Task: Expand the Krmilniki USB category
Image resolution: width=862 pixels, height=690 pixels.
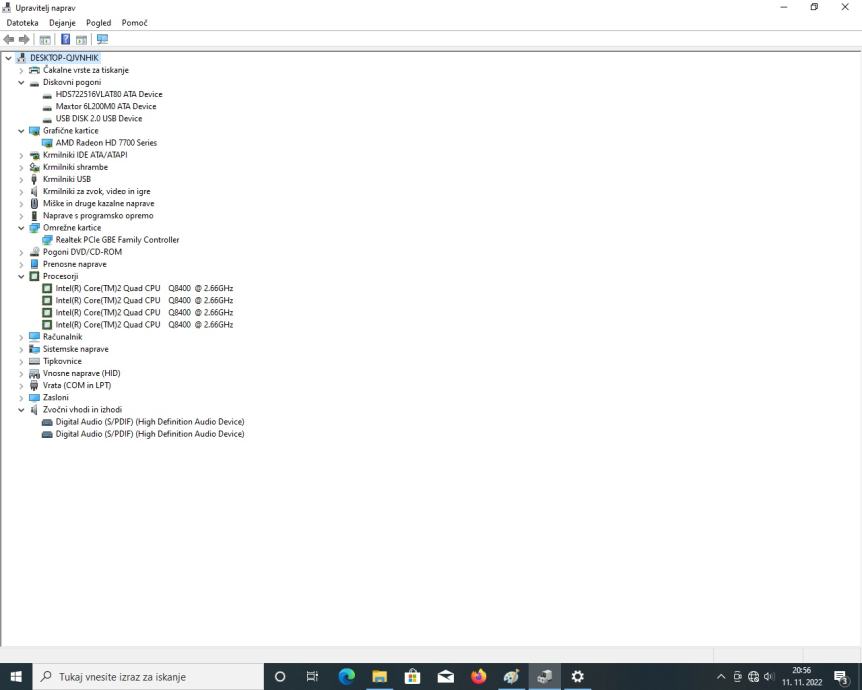Action: pos(21,180)
